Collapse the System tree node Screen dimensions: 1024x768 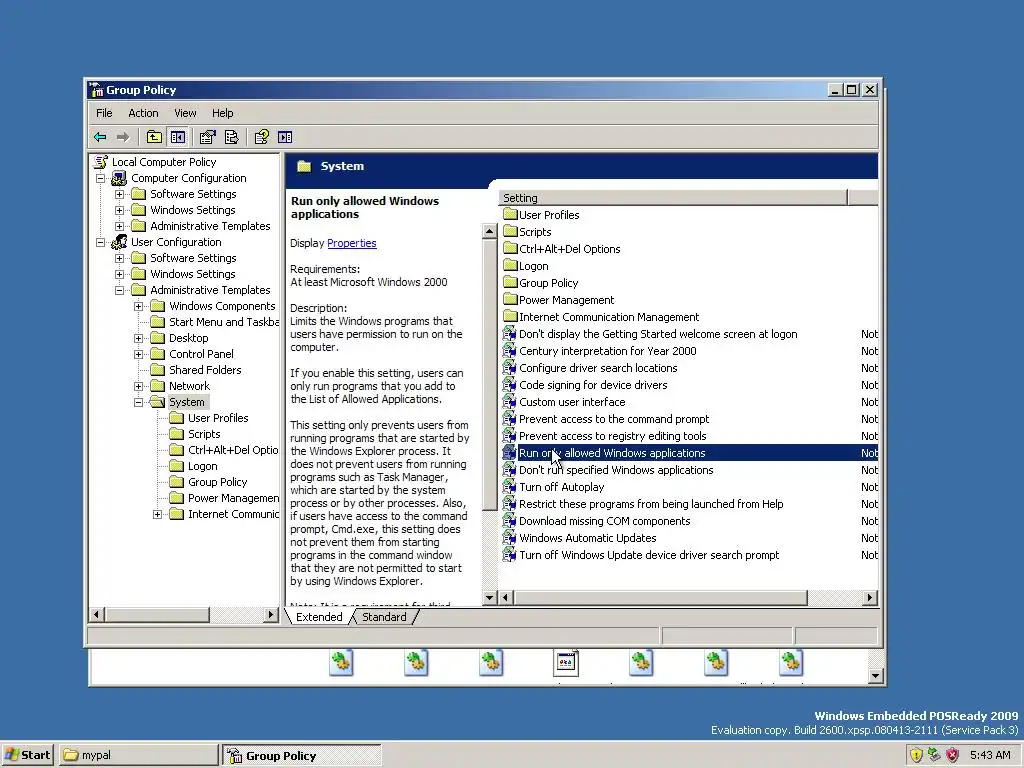click(138, 402)
